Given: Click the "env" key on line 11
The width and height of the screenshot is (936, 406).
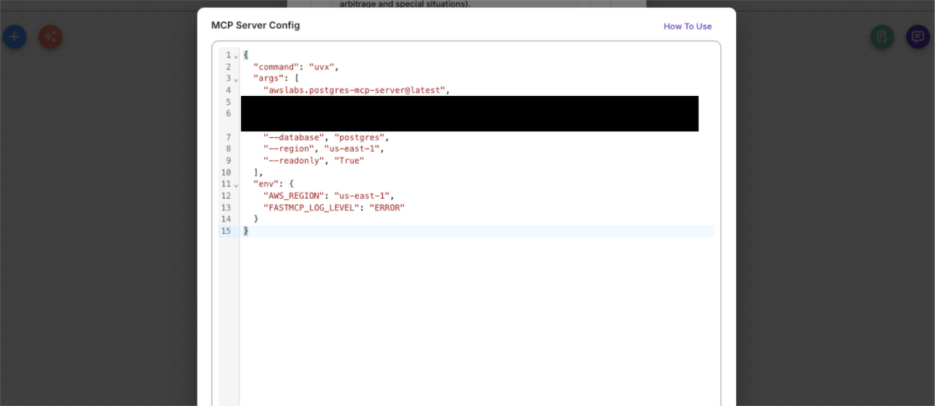Looking at the screenshot, I should pos(266,184).
